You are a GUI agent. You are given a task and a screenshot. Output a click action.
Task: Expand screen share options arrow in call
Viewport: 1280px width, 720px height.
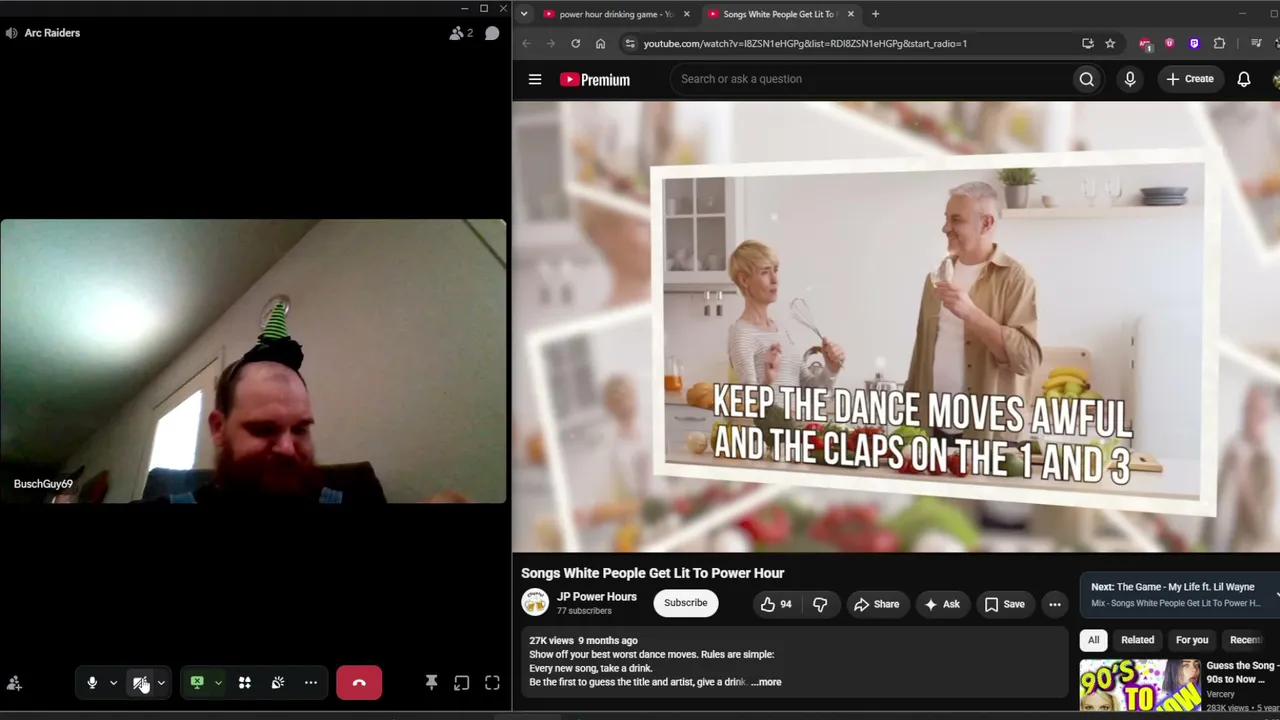click(218, 683)
